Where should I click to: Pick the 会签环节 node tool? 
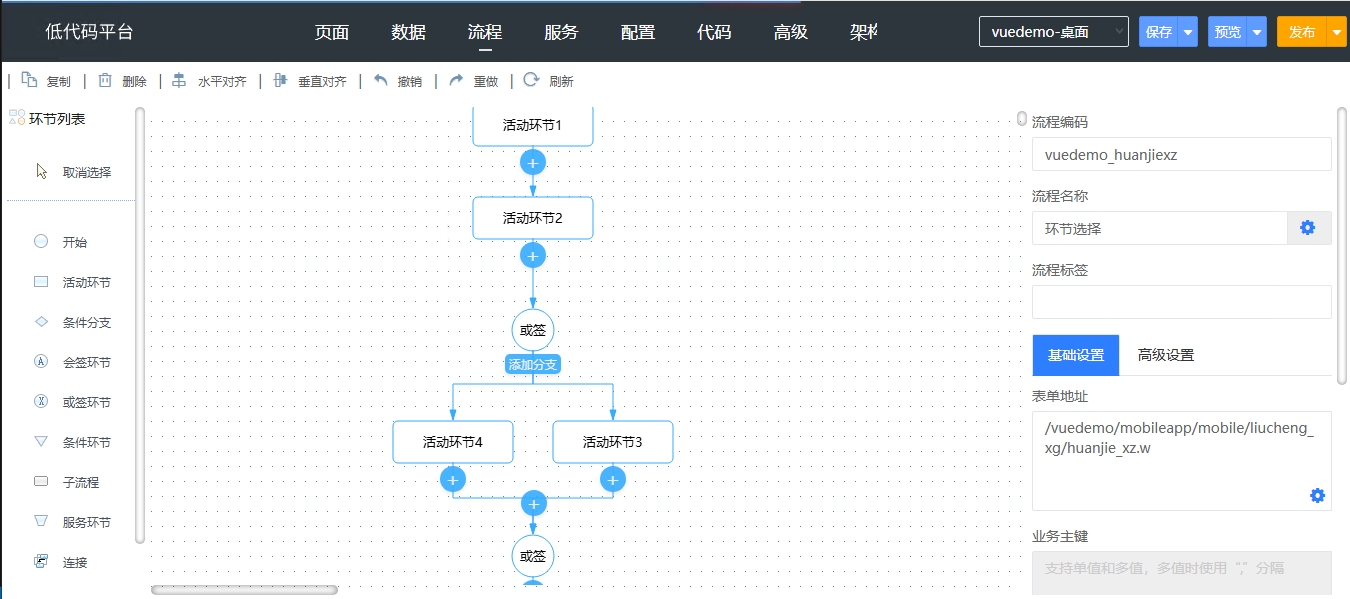41,362
